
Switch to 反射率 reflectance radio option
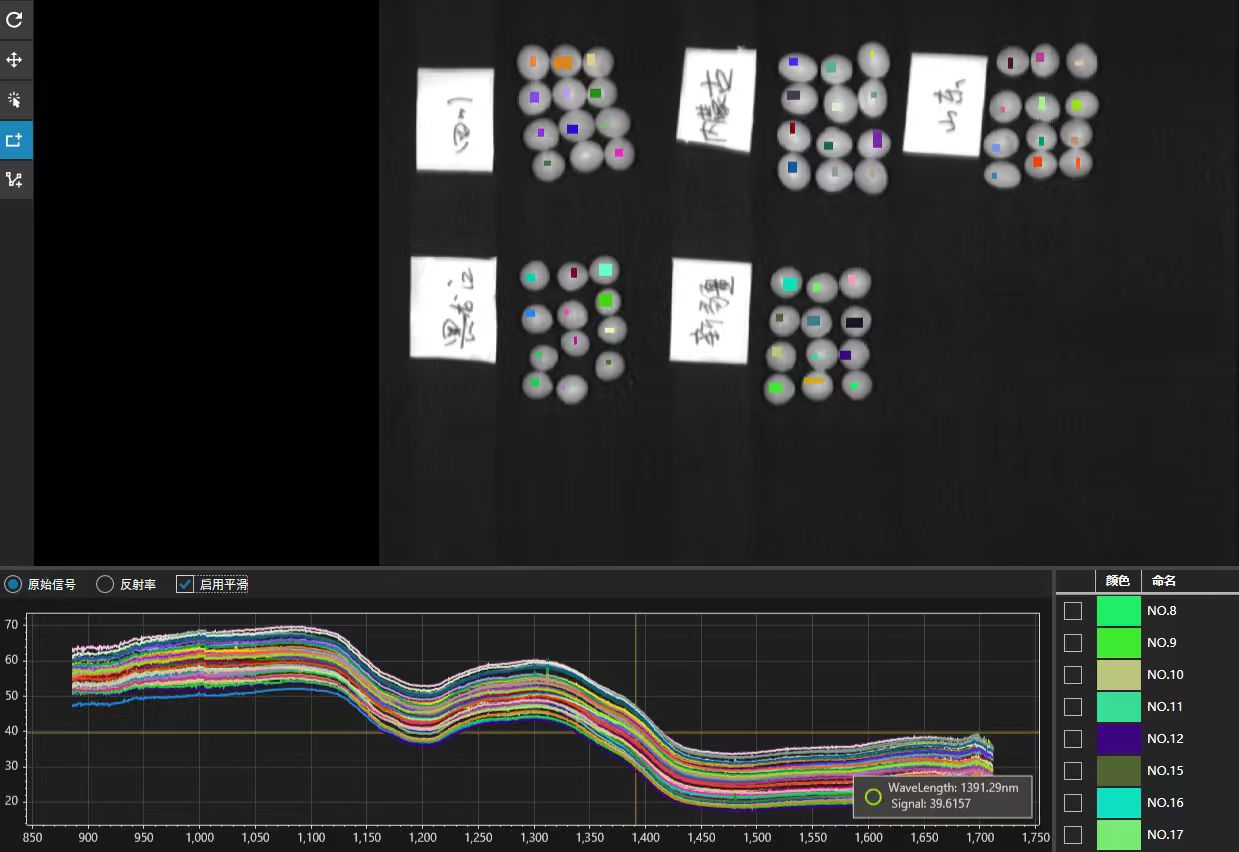click(105, 584)
